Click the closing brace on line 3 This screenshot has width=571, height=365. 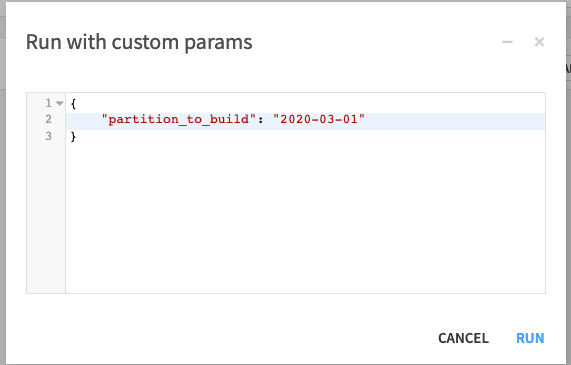coord(73,137)
